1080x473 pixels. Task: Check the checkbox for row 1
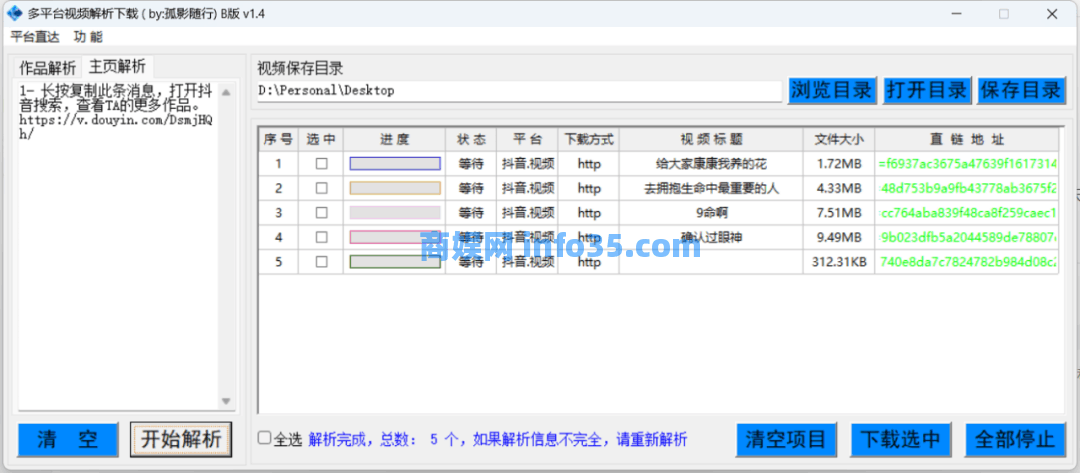(x=321, y=163)
